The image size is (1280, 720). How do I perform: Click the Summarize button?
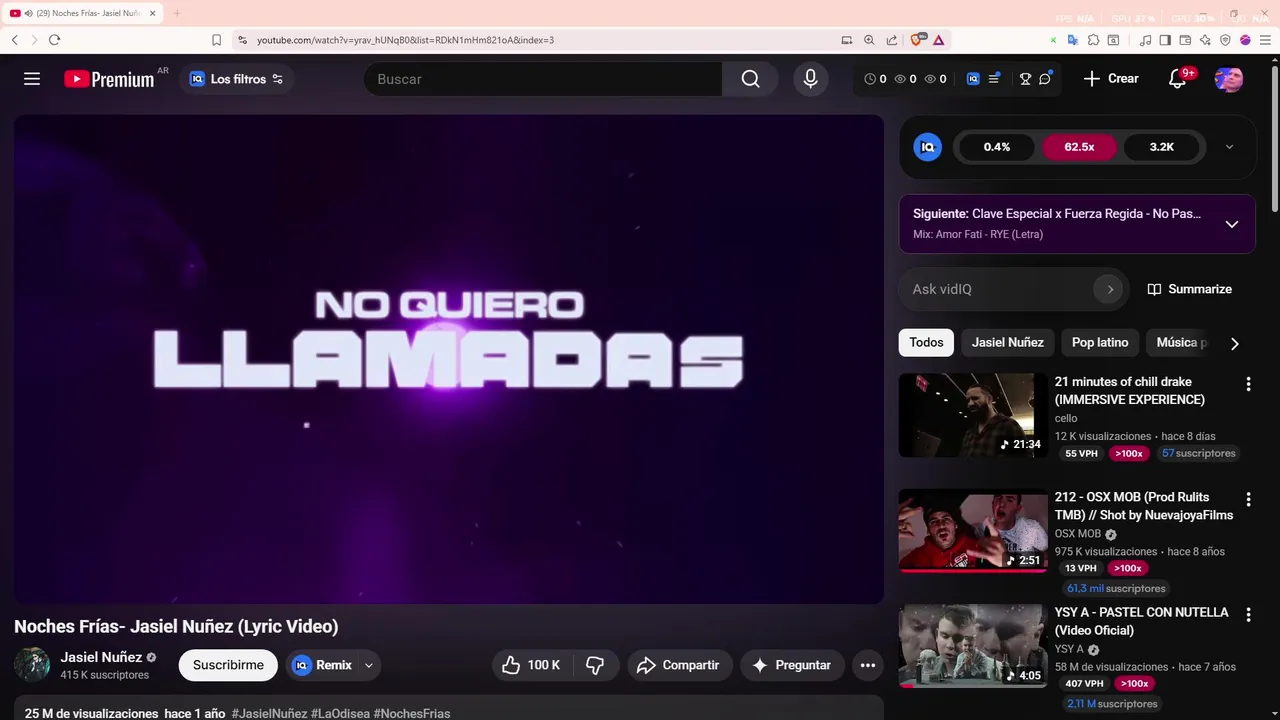coord(1189,289)
